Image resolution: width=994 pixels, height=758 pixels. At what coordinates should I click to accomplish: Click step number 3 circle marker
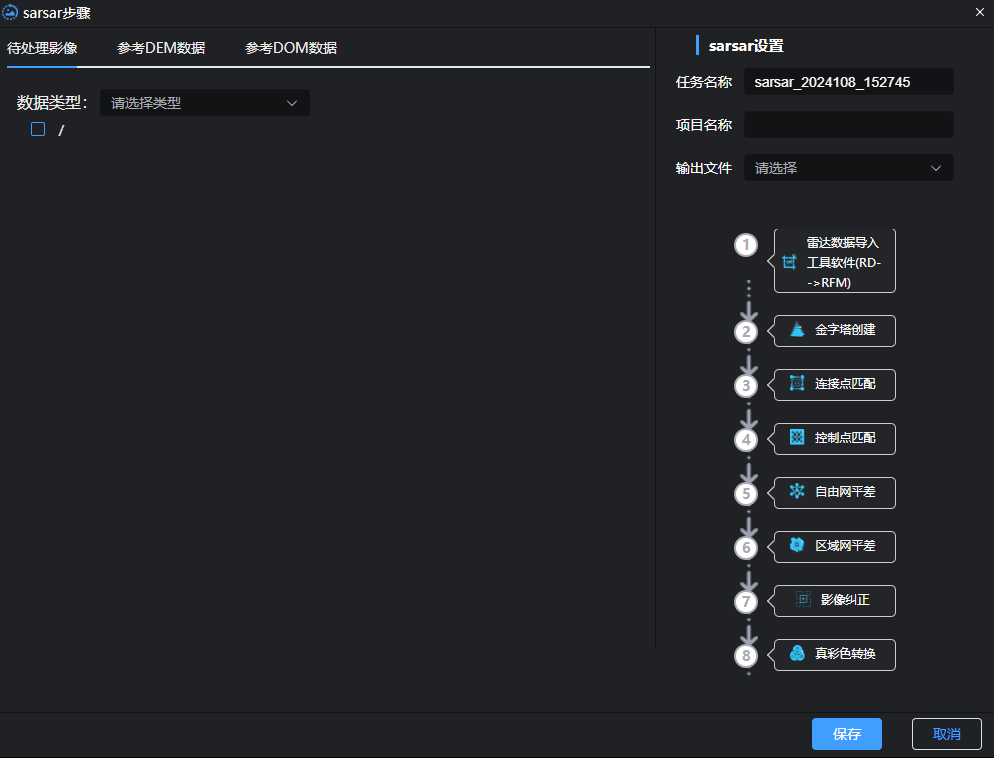pyautogui.click(x=746, y=384)
